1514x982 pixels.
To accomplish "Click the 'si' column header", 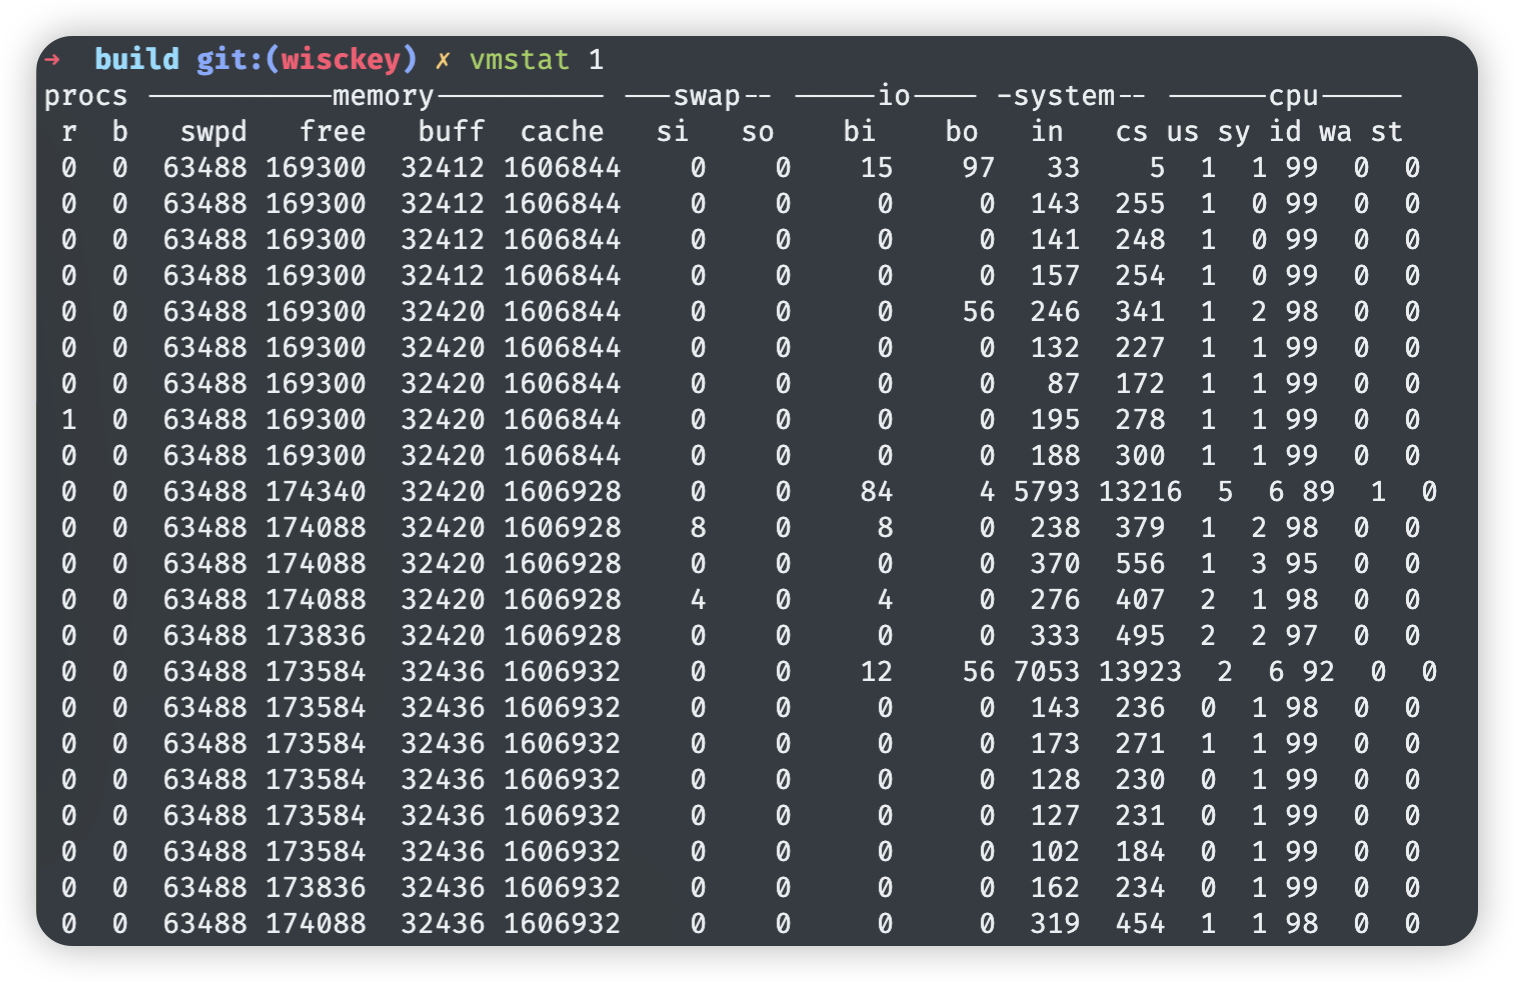I will pos(672,131).
